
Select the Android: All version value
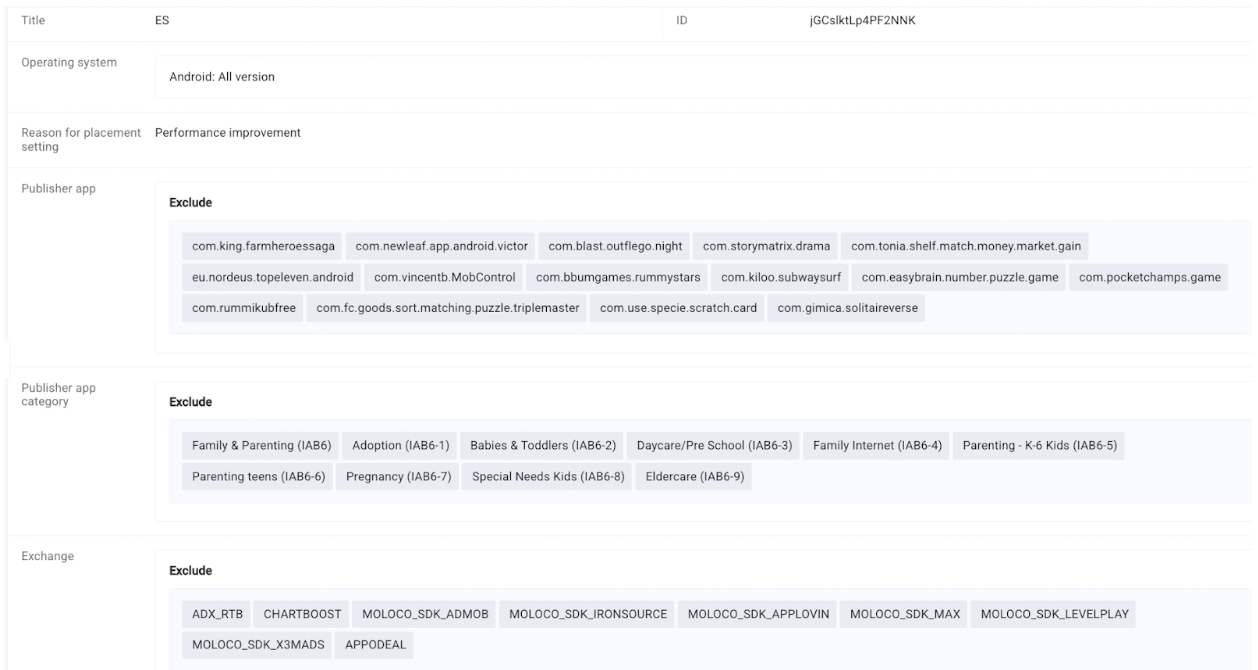pos(222,77)
